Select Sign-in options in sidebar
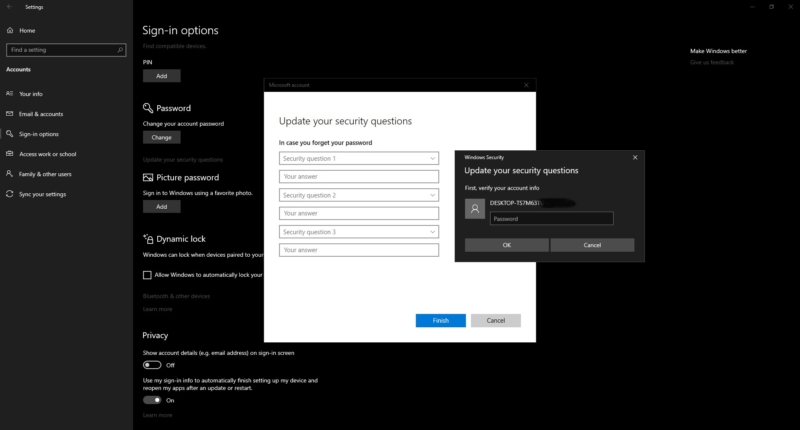800x430 pixels. point(39,134)
